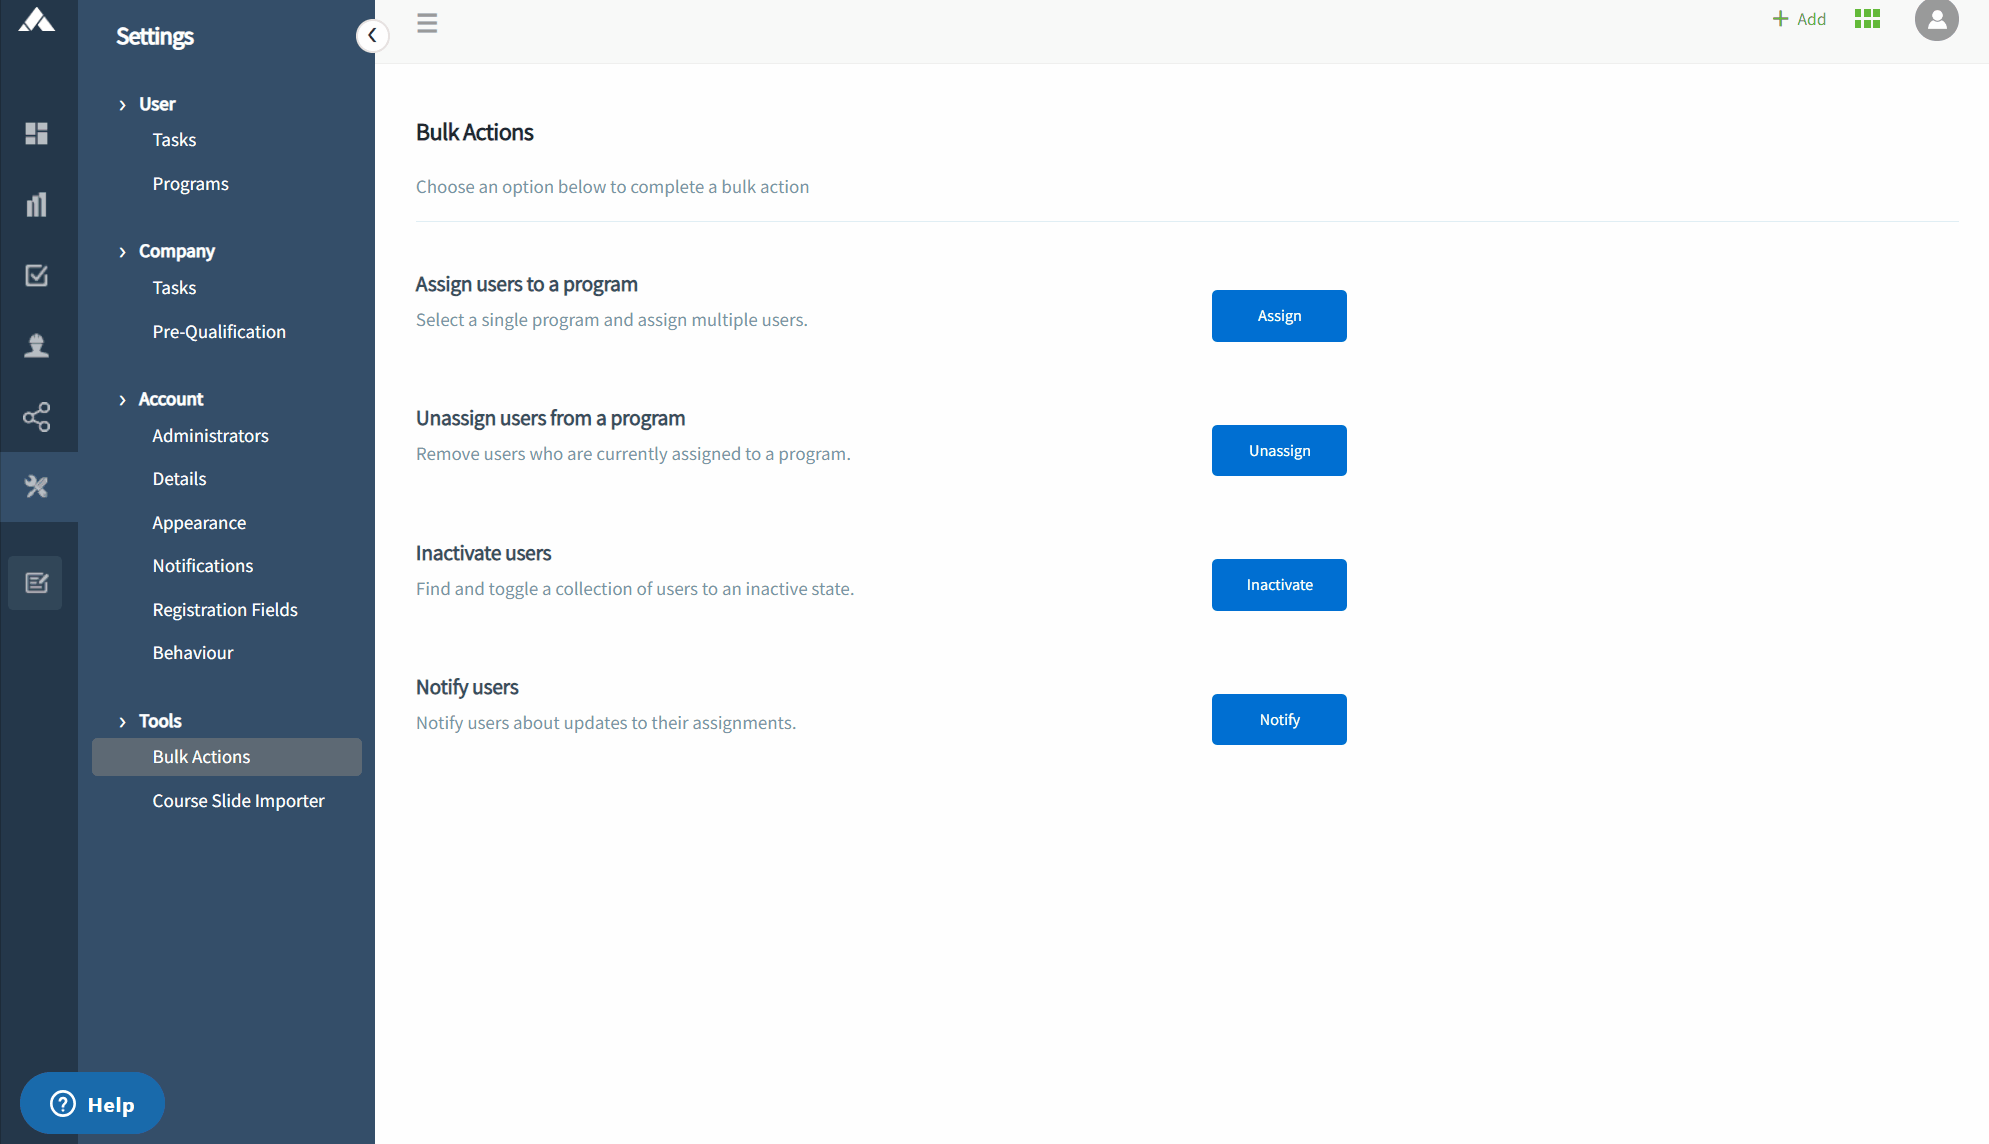Open Tasks under Company
Screen dimensions: 1989x1144
tap(174, 288)
